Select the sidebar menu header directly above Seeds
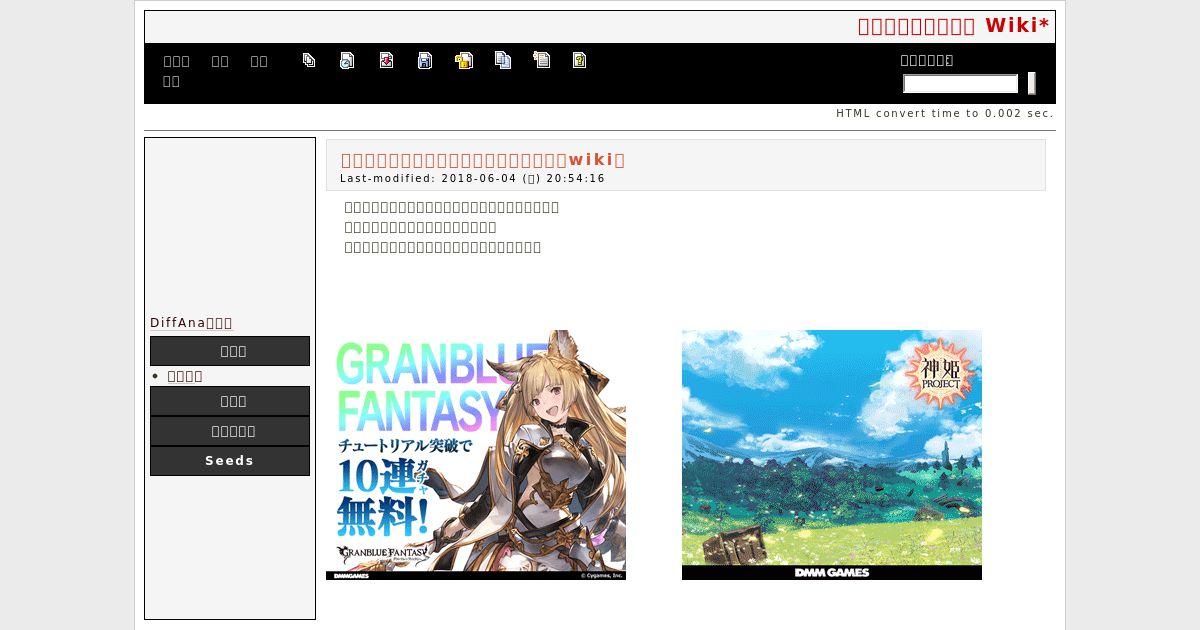This screenshot has width=1200, height=630. (230, 431)
